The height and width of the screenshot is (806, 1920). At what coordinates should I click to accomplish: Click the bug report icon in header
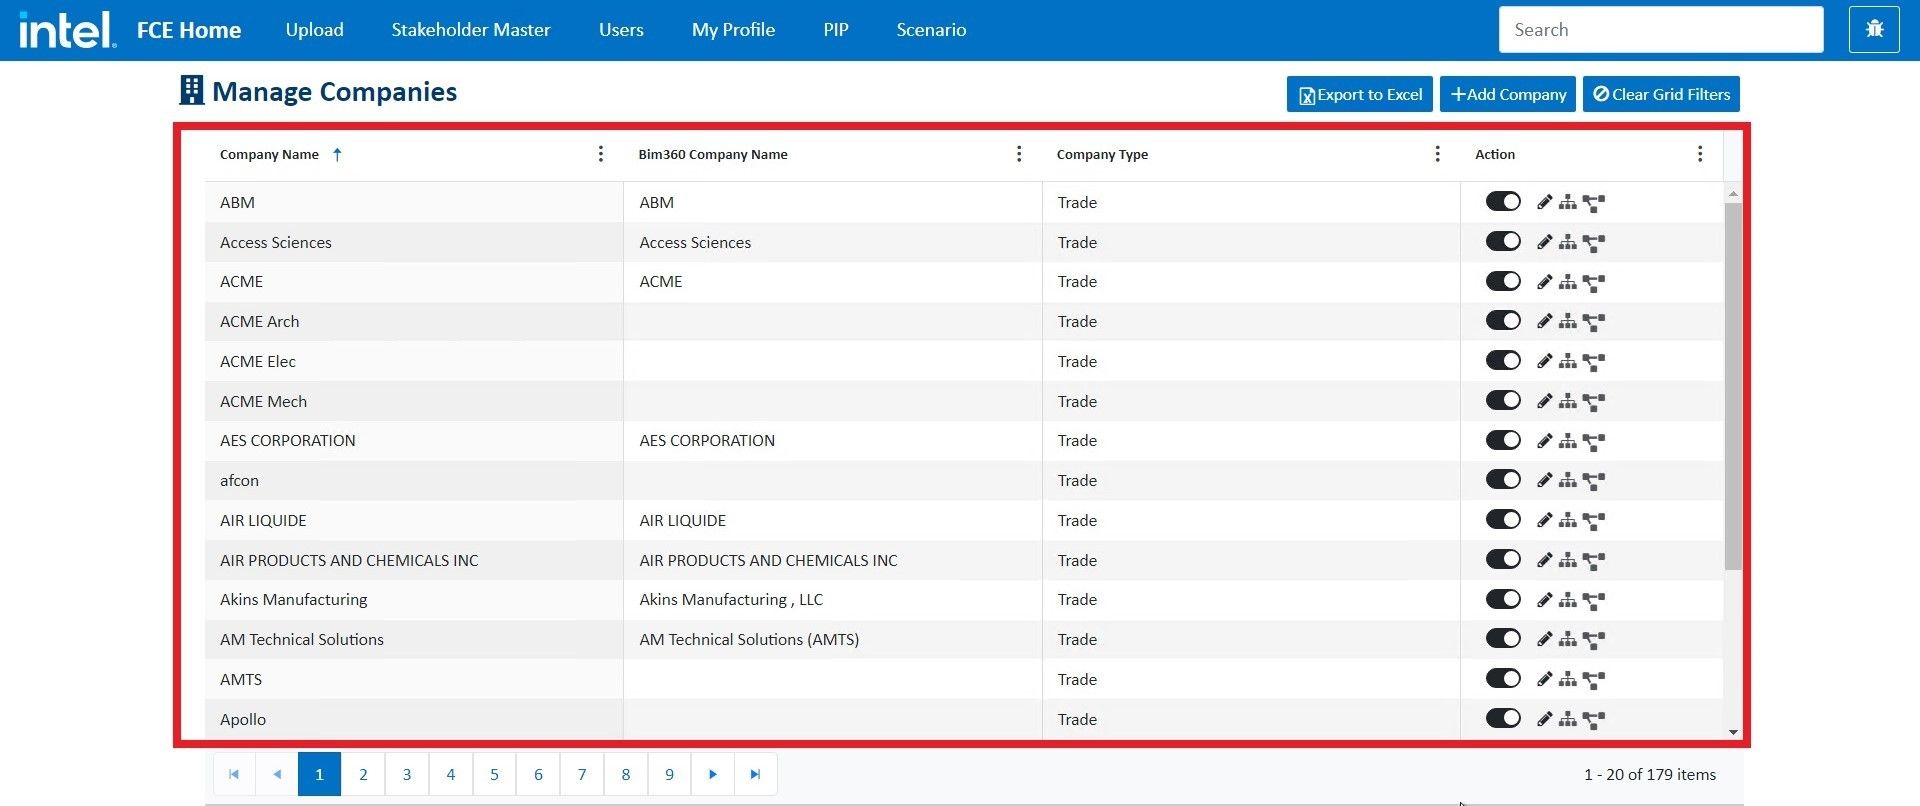1874,29
